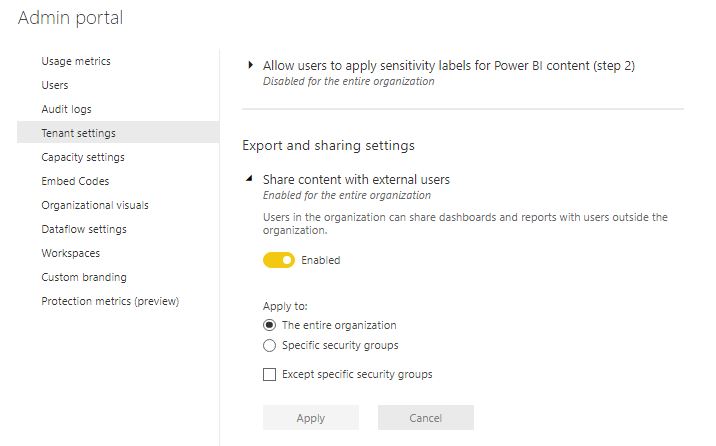The width and height of the screenshot is (716, 446).
Task: Choose Specific security groups radio option
Action: (x=269, y=346)
